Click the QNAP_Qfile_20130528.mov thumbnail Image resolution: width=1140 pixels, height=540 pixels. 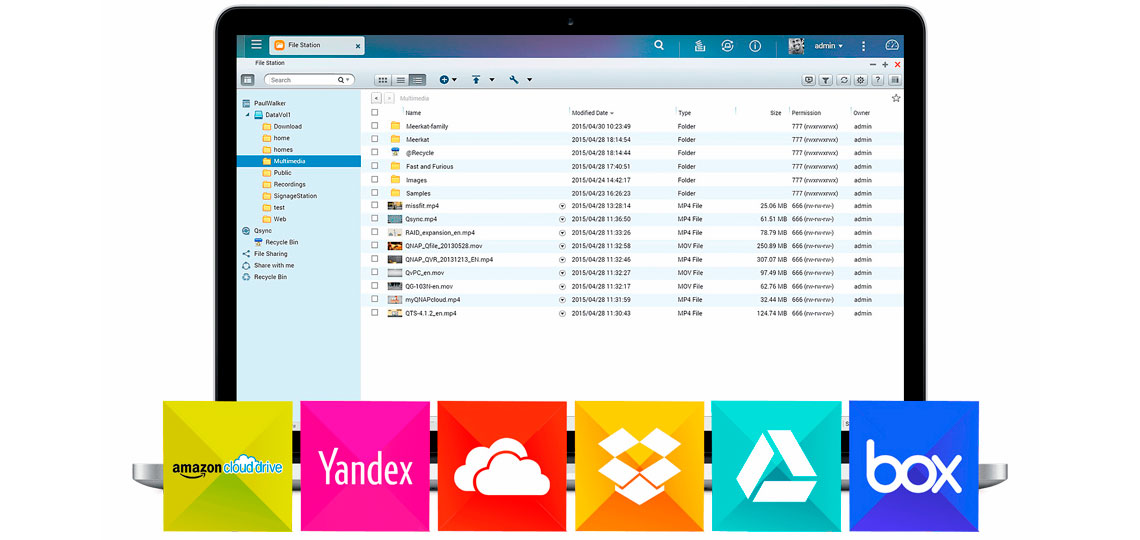tap(395, 246)
